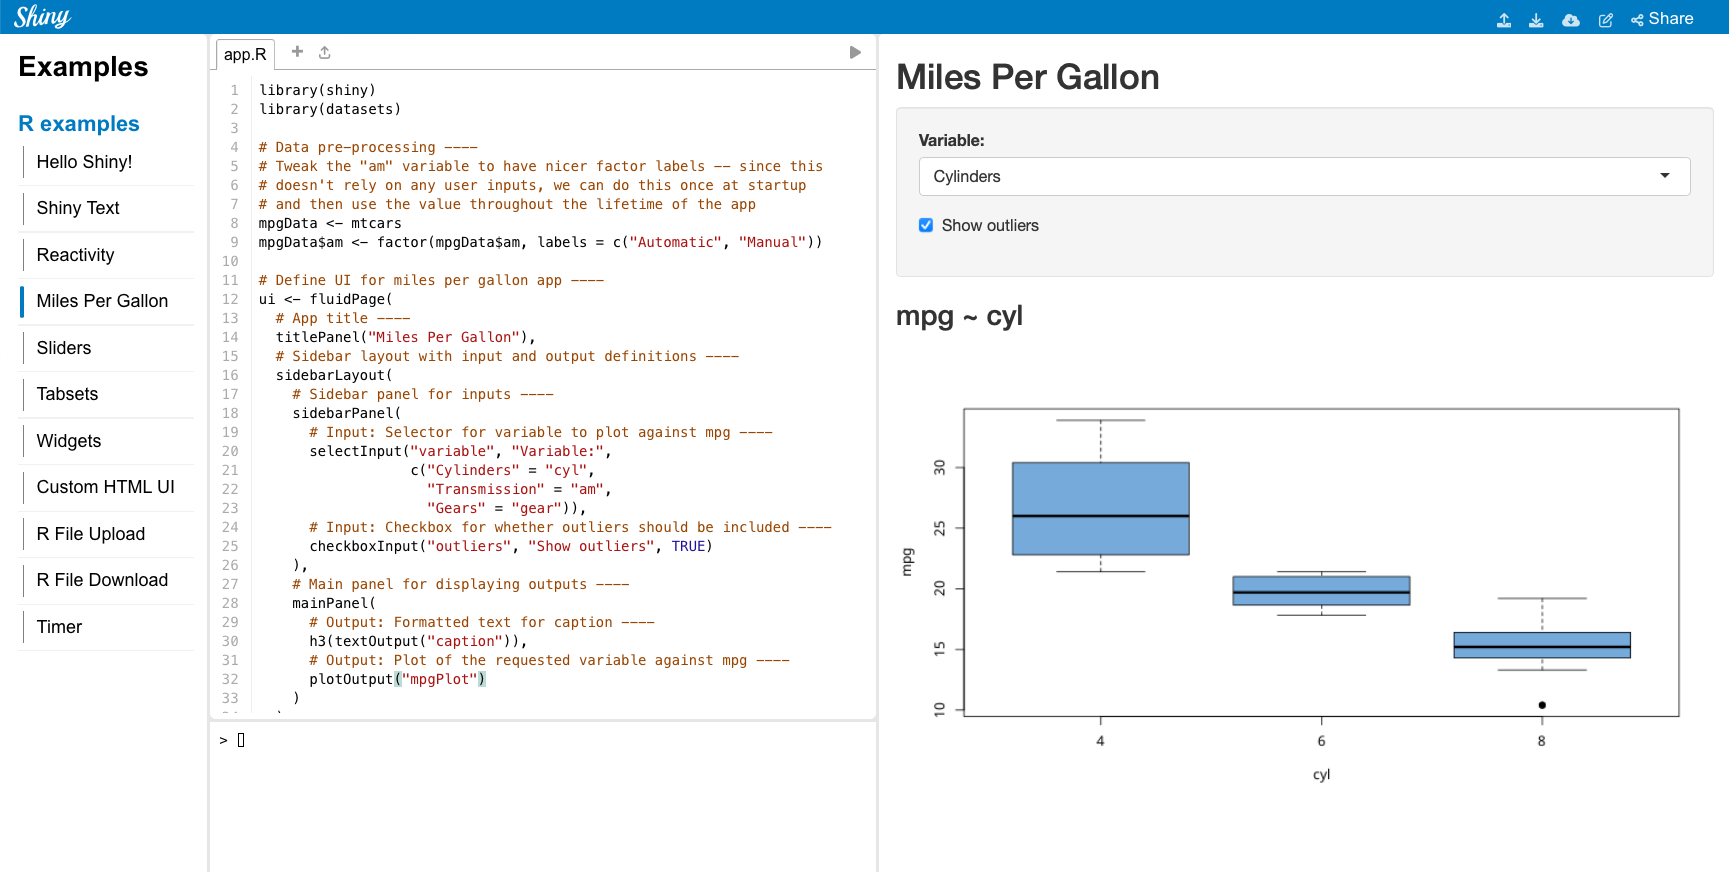
Task: Click upload file icon beside app.R tab
Action: coord(324,52)
